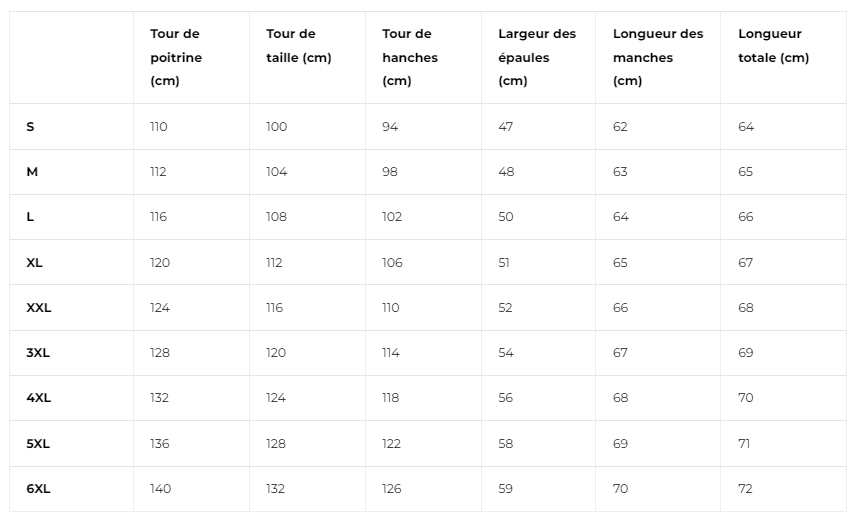Select the XL size row label
Viewport: 860px width, 523px height.
point(34,263)
